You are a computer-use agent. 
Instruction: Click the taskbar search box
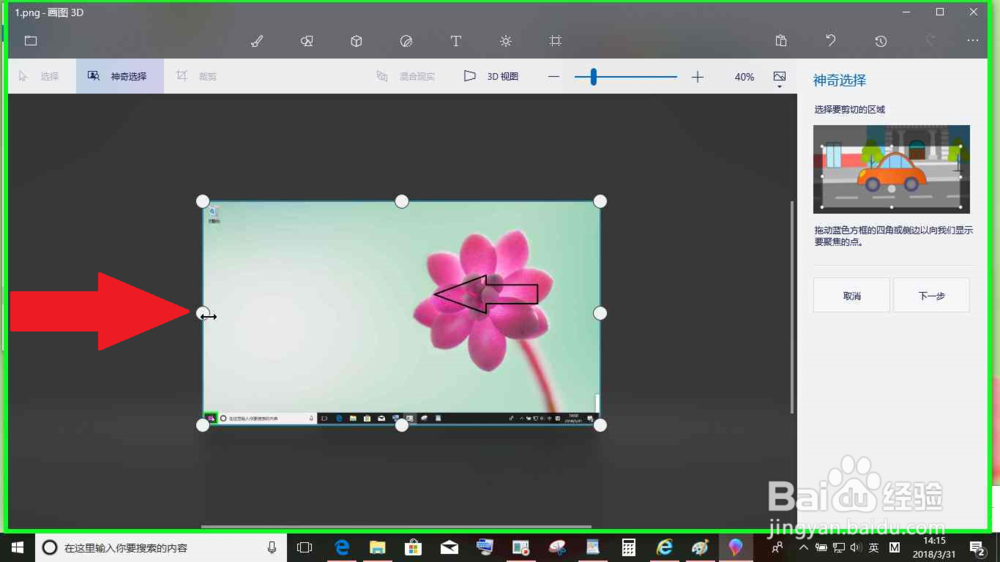click(x=159, y=547)
